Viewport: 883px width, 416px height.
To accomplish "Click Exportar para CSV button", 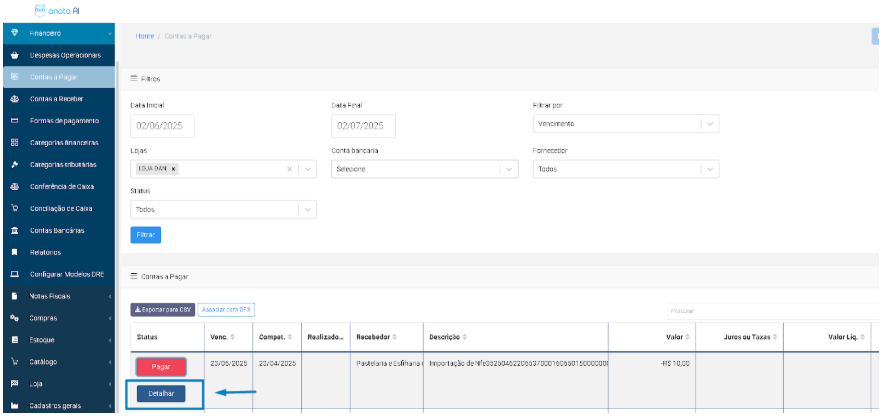I will 163,310.
